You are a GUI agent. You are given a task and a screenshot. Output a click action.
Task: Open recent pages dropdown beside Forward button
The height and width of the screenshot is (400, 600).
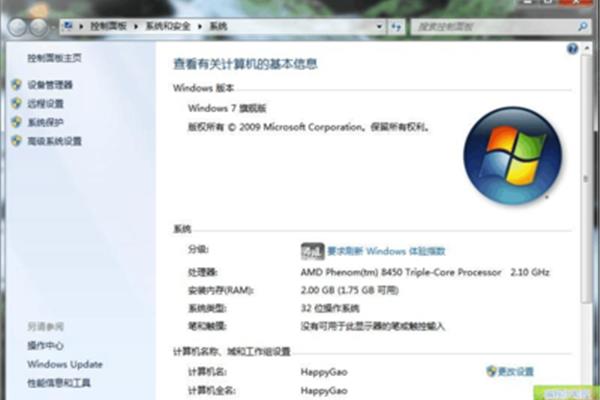[x=53, y=28]
